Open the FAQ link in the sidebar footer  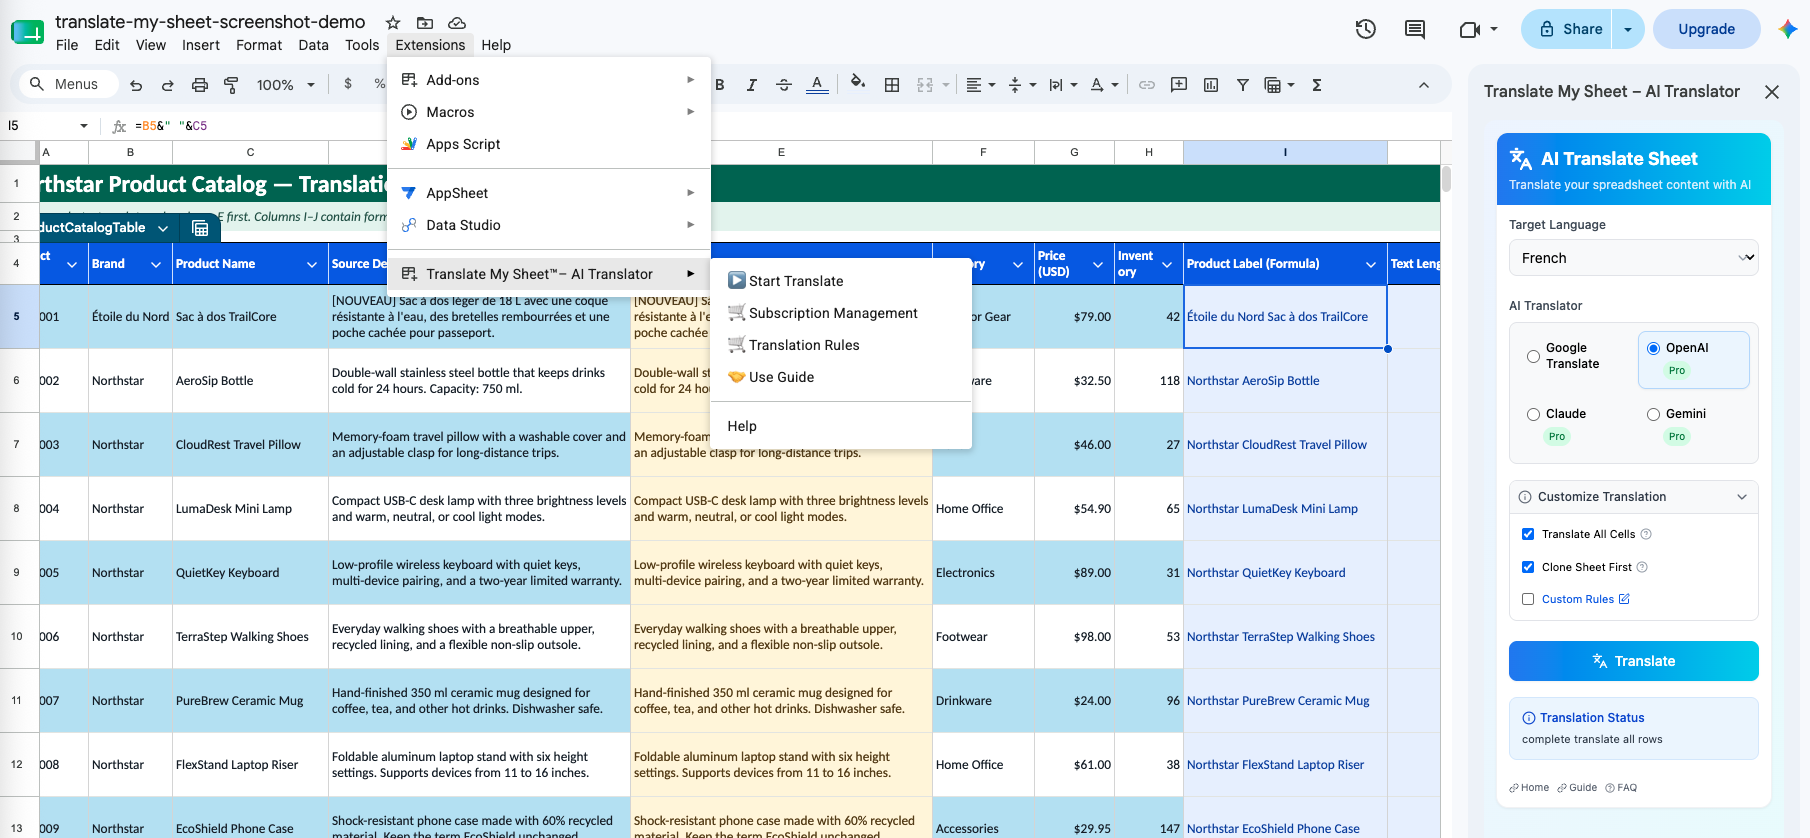click(1621, 788)
